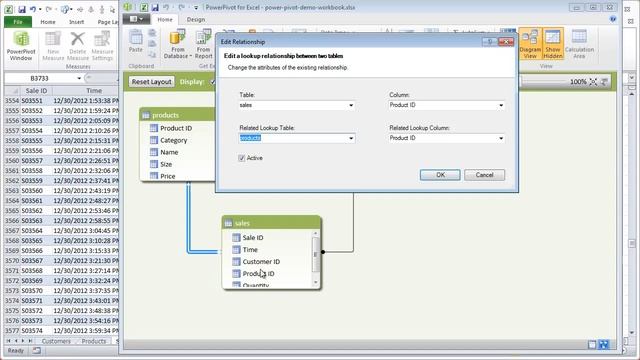Click the Excel Save icon in quick access
Viewport: 640px width, 360px height.
[22, 9]
